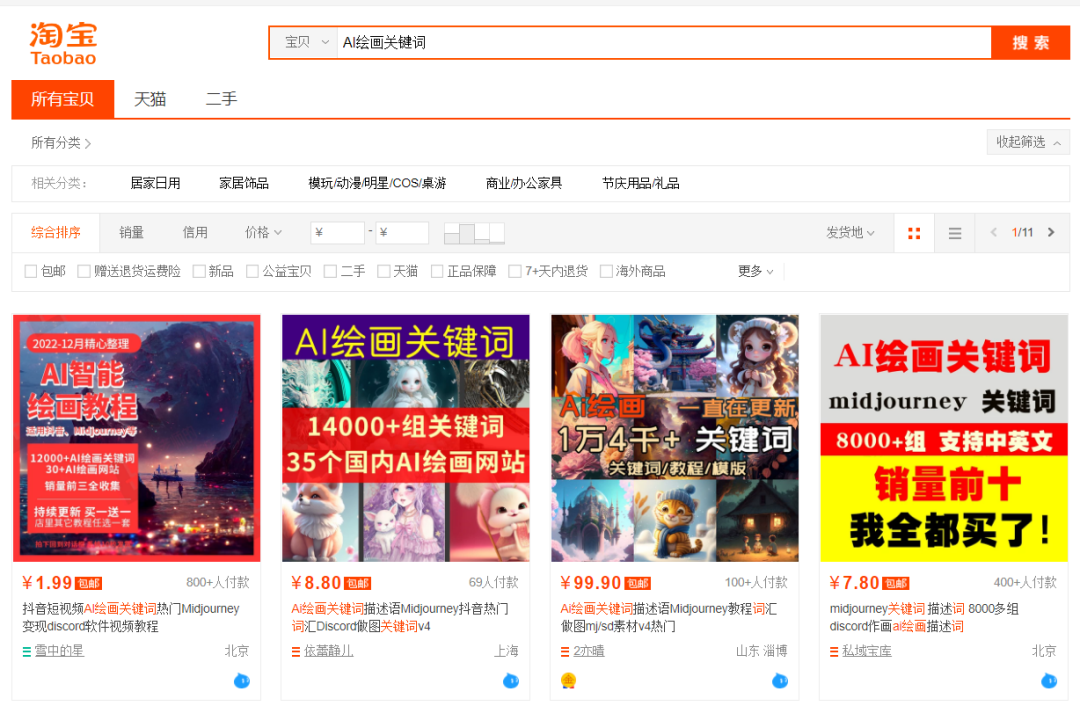Visit seller 雪中的星 shop link
This screenshot has height=706, width=1080.
pyautogui.click(x=59, y=651)
